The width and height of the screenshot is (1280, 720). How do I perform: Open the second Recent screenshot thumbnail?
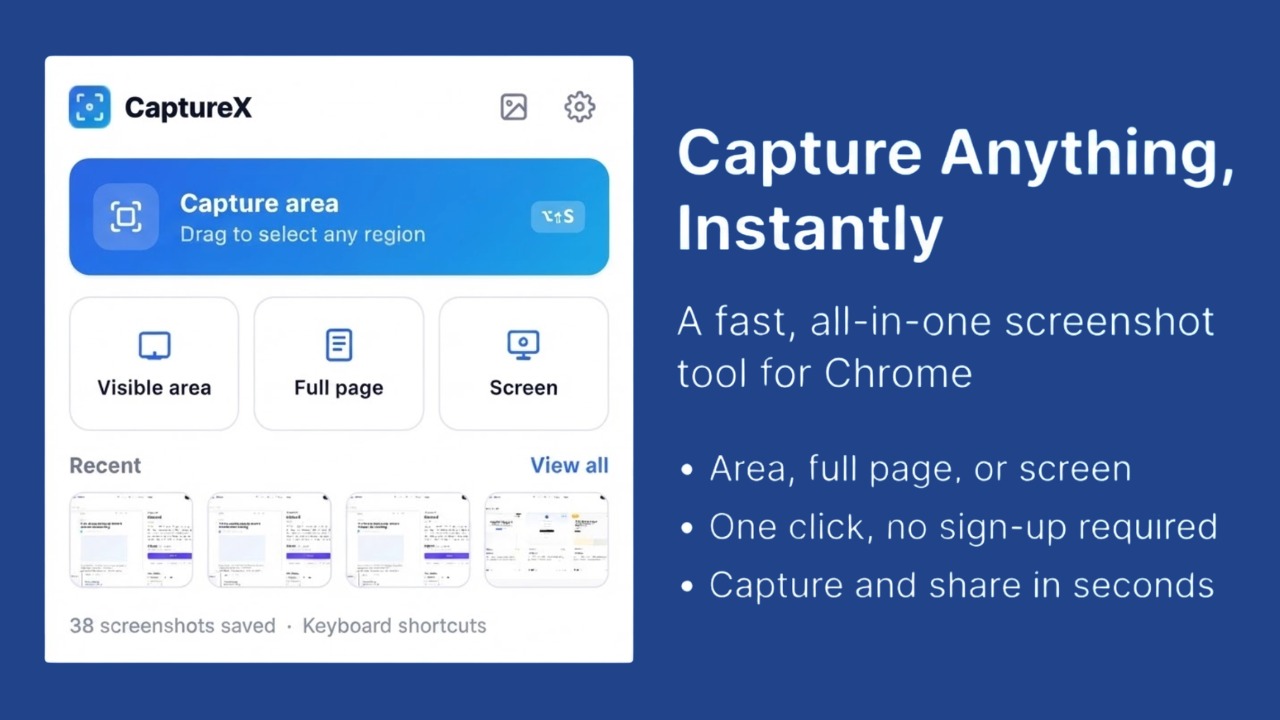[269, 540]
